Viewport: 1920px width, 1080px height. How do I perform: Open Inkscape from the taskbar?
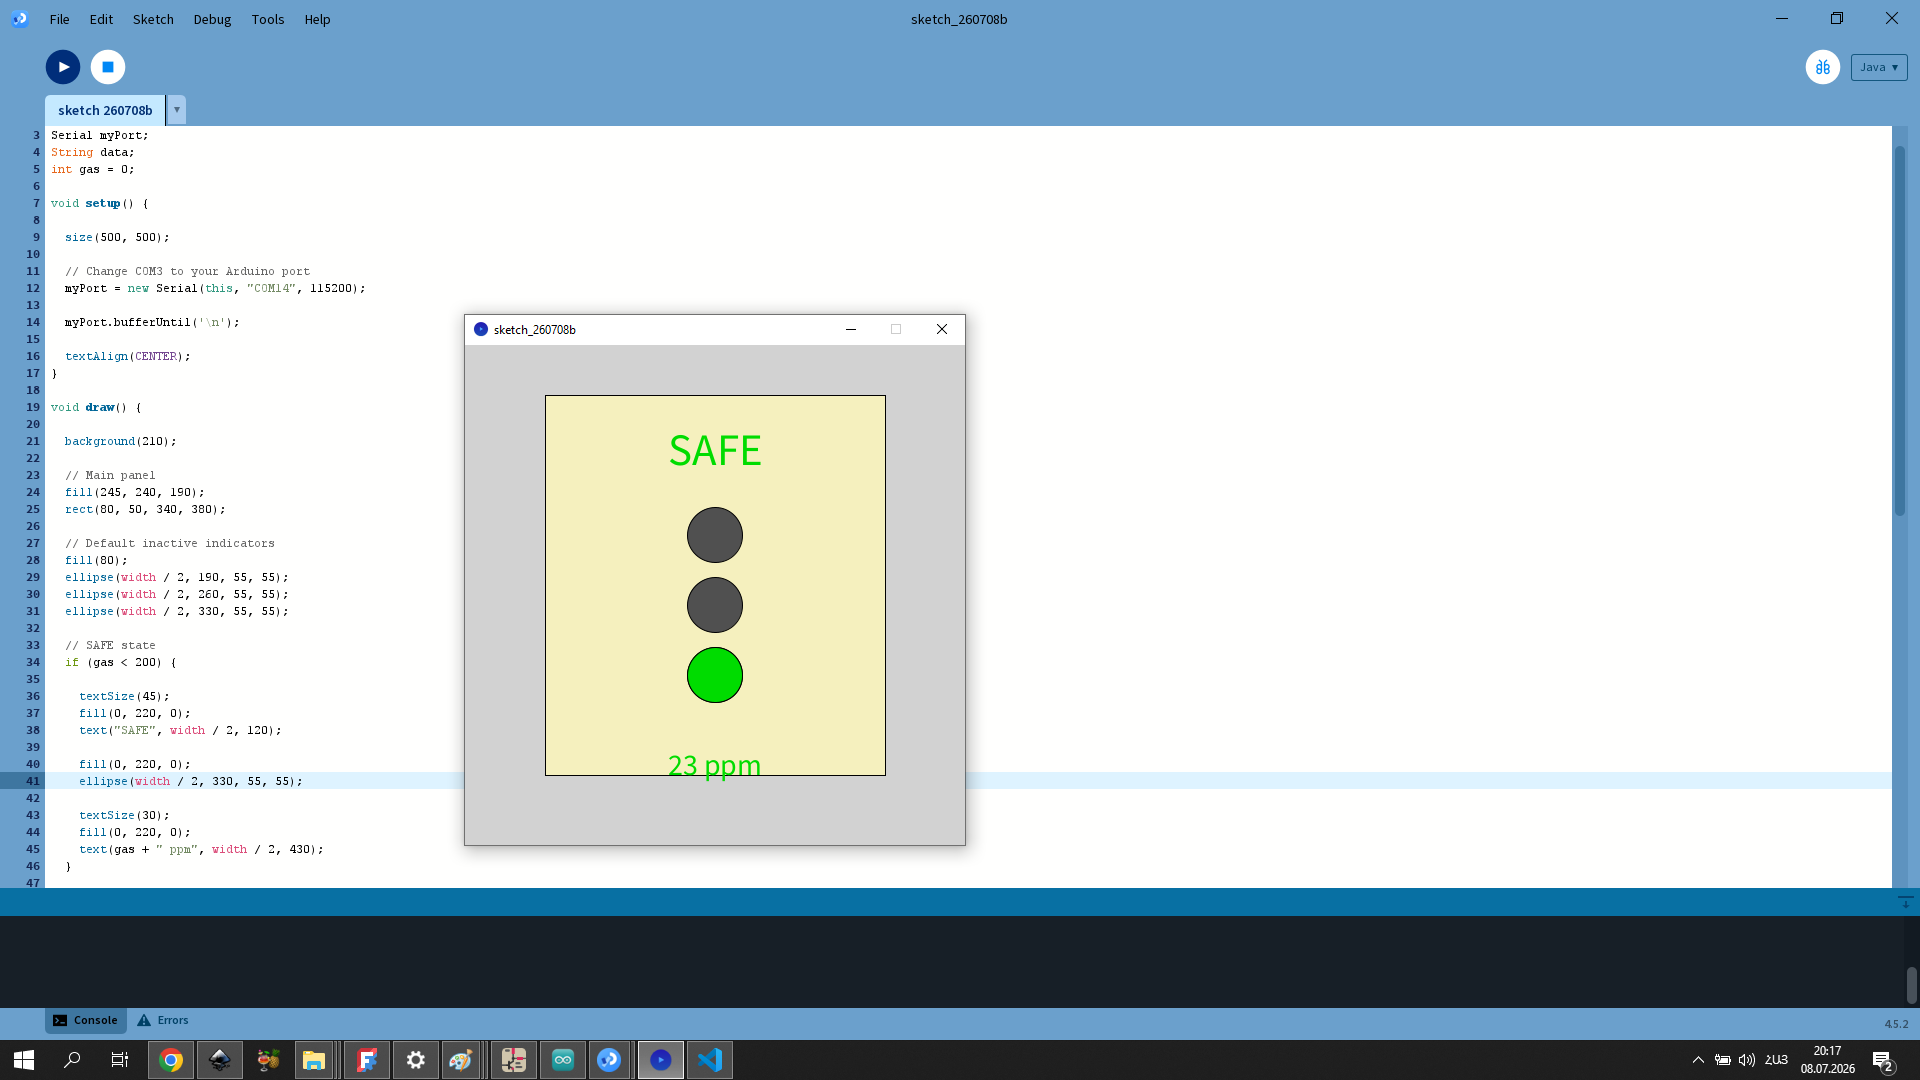220,1060
